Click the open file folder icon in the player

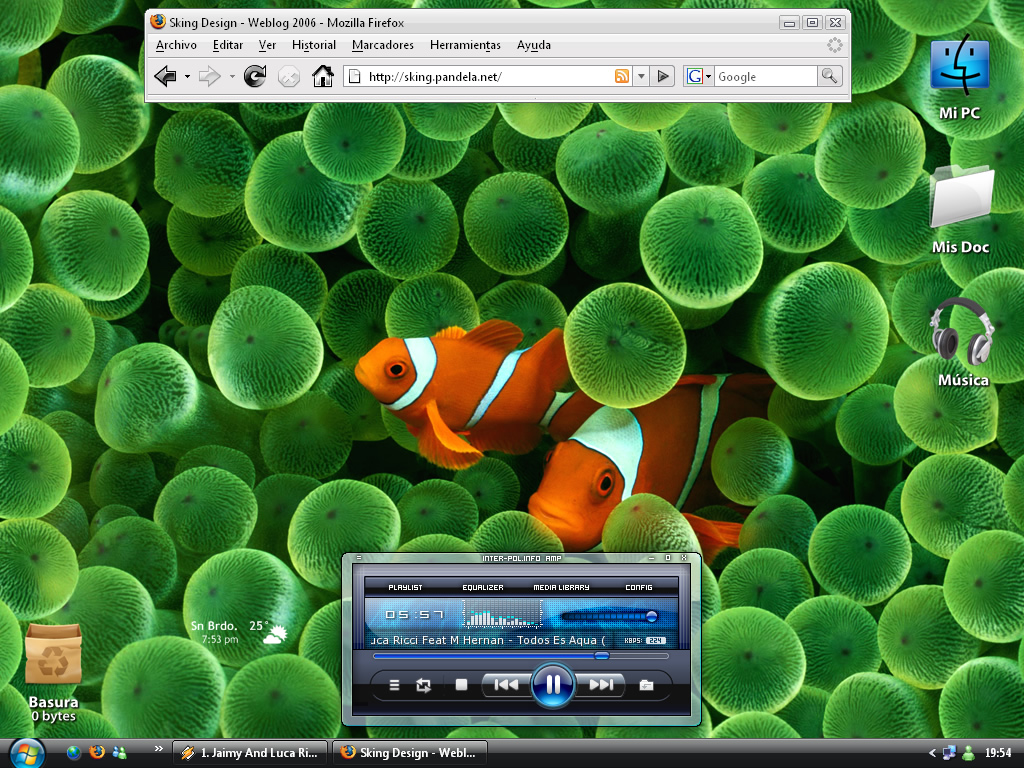pos(646,685)
